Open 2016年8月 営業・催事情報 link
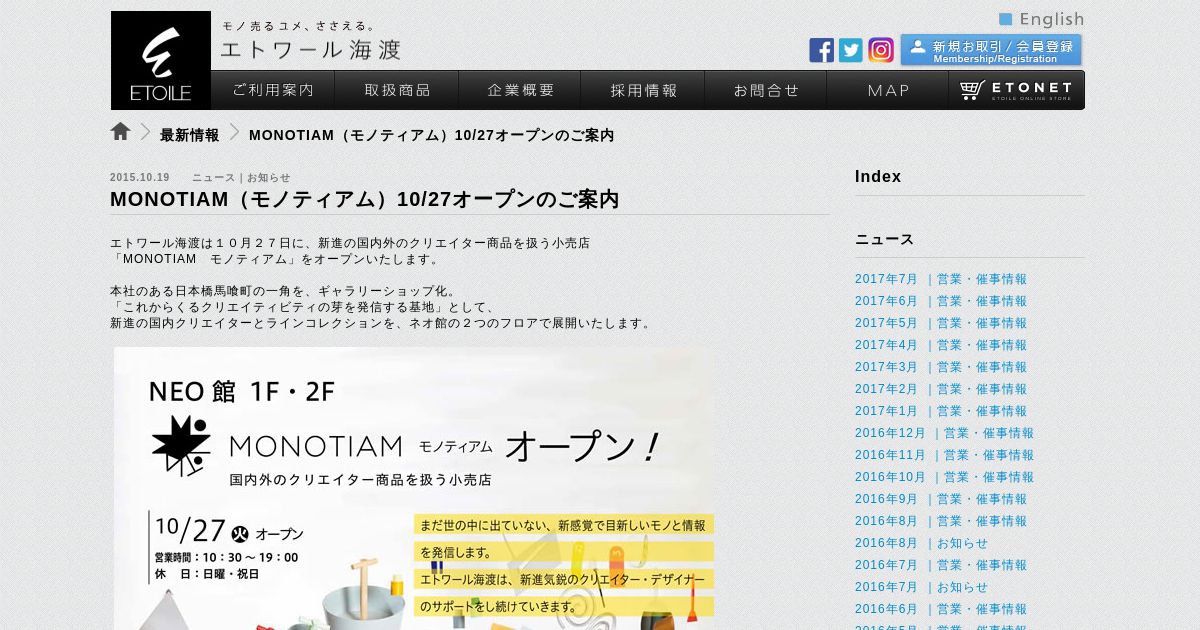This screenshot has width=1200, height=630. coord(941,521)
